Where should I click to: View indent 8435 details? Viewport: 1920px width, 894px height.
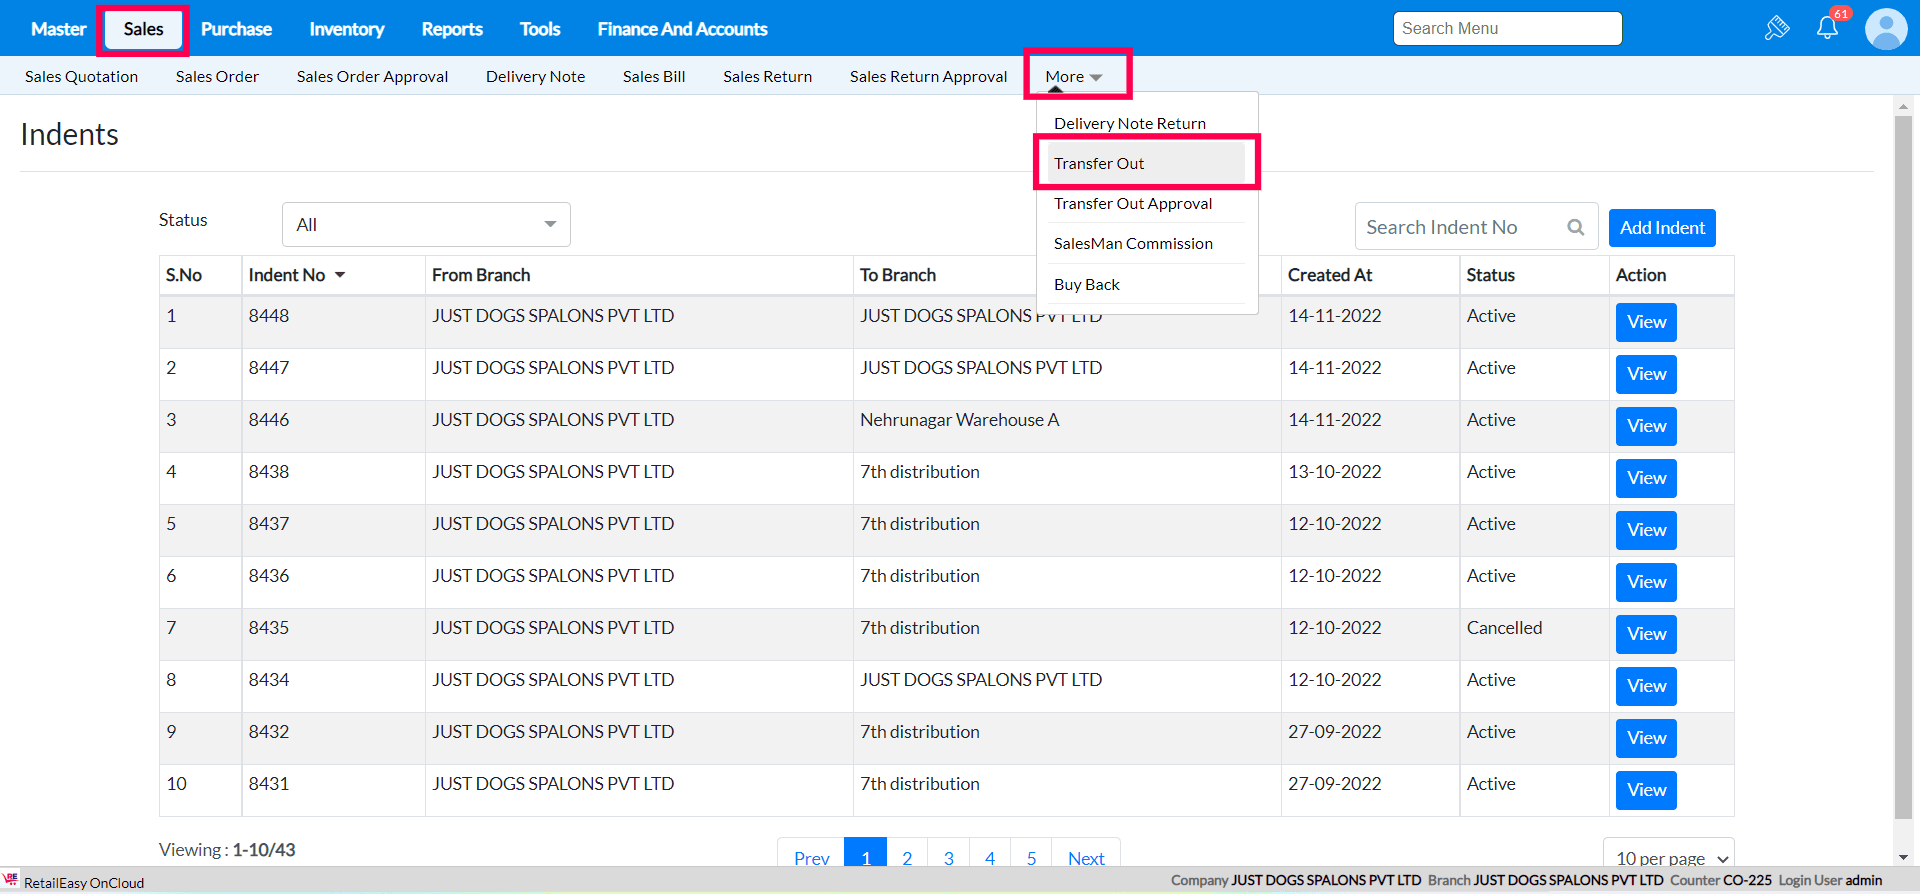coord(1646,634)
